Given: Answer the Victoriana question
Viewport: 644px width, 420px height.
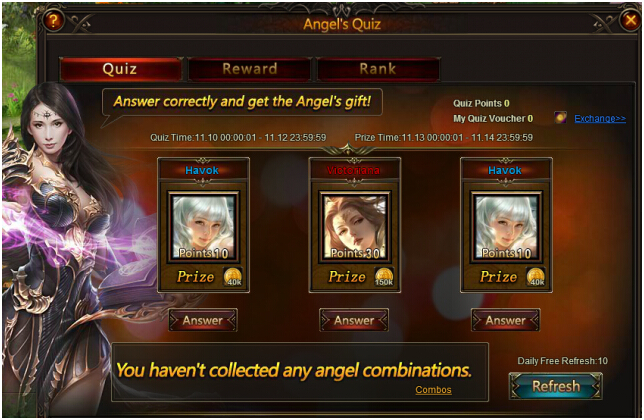Looking at the screenshot, I should pyautogui.click(x=354, y=320).
